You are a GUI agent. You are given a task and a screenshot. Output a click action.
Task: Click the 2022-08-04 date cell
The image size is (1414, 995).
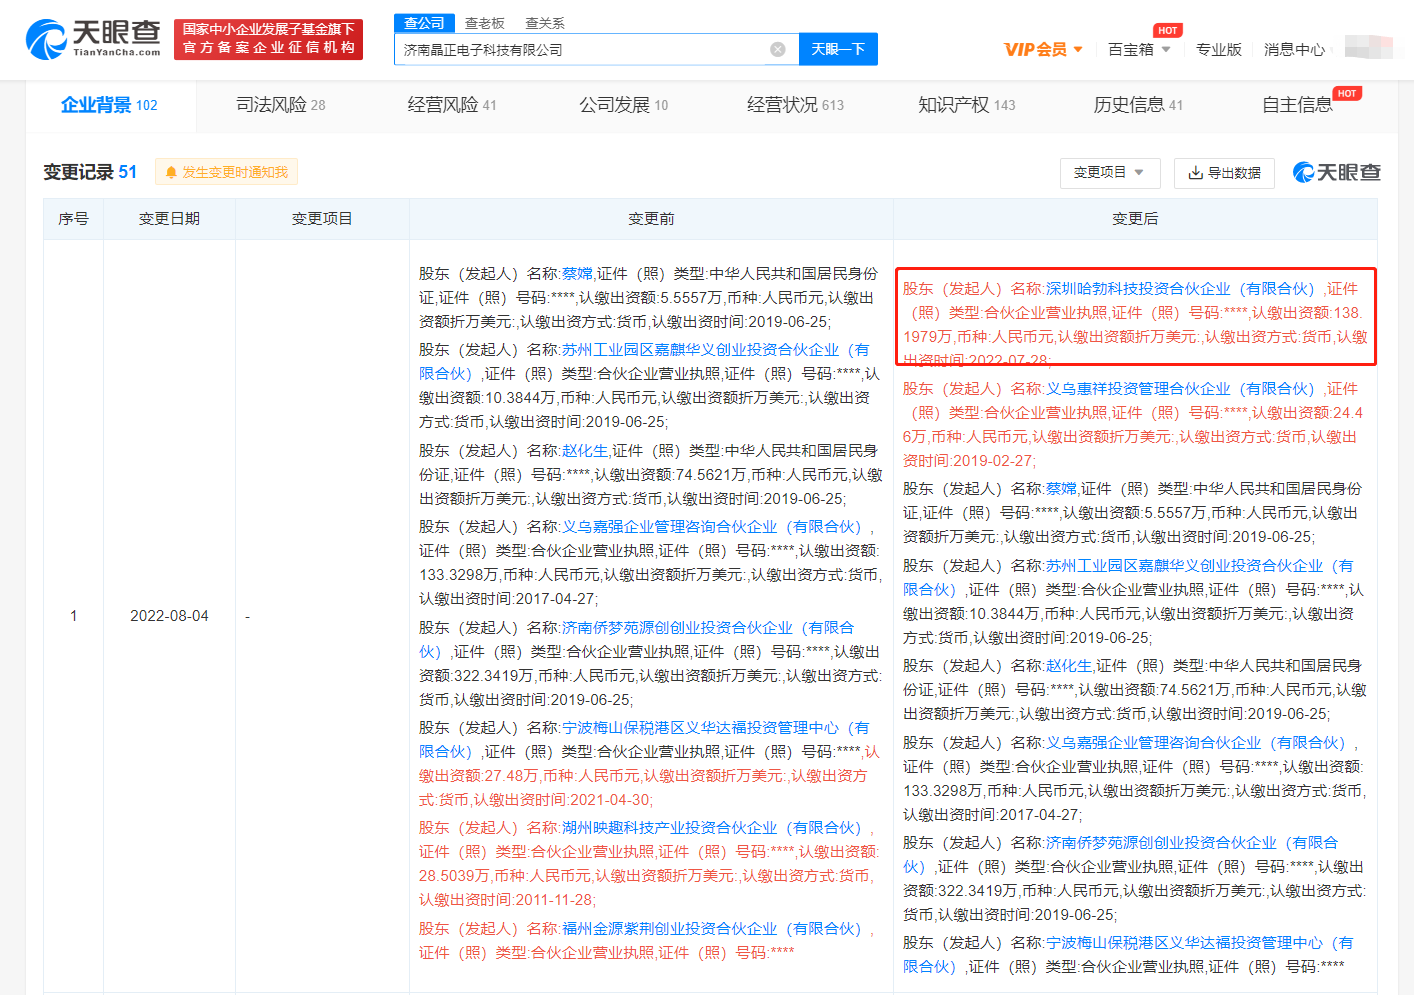pos(169,615)
